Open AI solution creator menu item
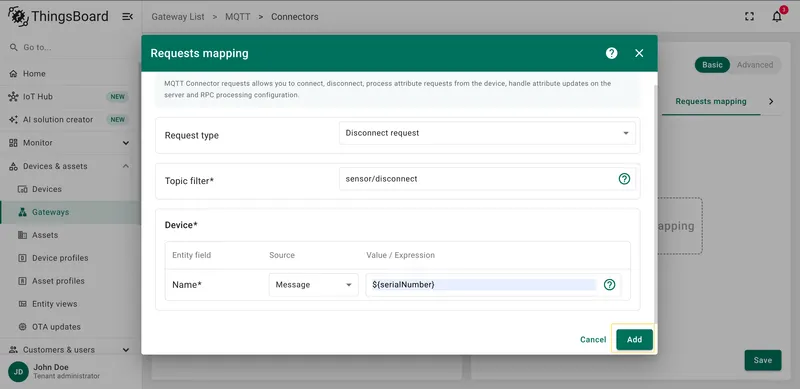The height and width of the screenshot is (389, 800). pyautogui.click(x=70, y=119)
